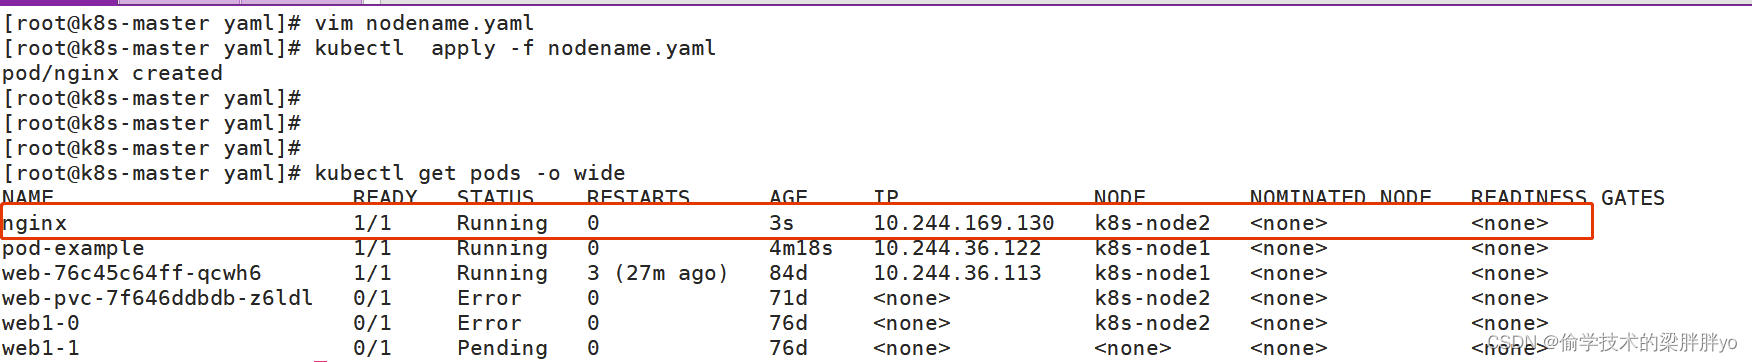Click the IP 10.244.169.130
This screenshot has width=1752, height=362.
click(x=964, y=223)
